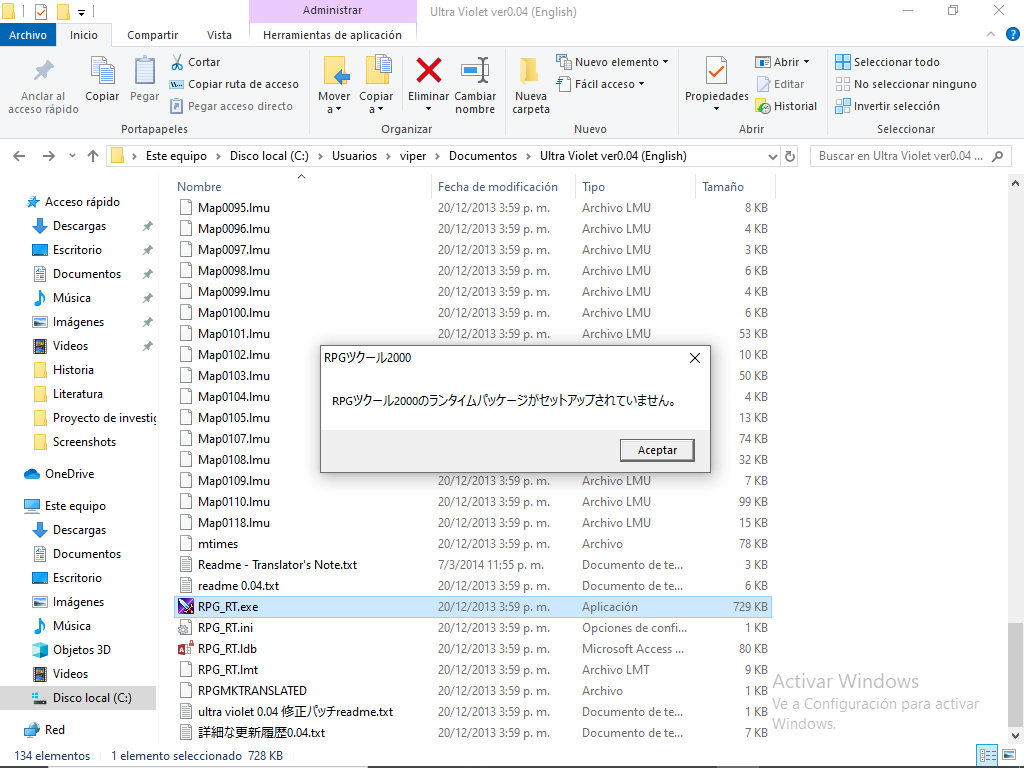1024x768 pixels.
Task: Close the RPGツクール2000 dialog
Action: (x=695, y=358)
